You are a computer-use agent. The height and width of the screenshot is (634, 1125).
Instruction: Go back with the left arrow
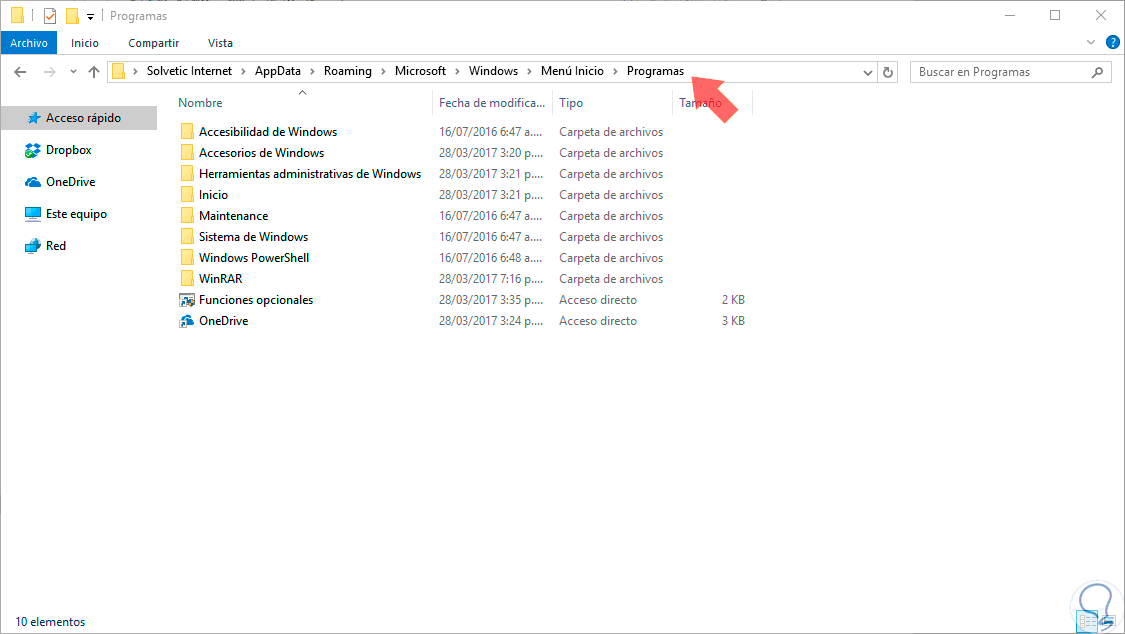click(20, 72)
